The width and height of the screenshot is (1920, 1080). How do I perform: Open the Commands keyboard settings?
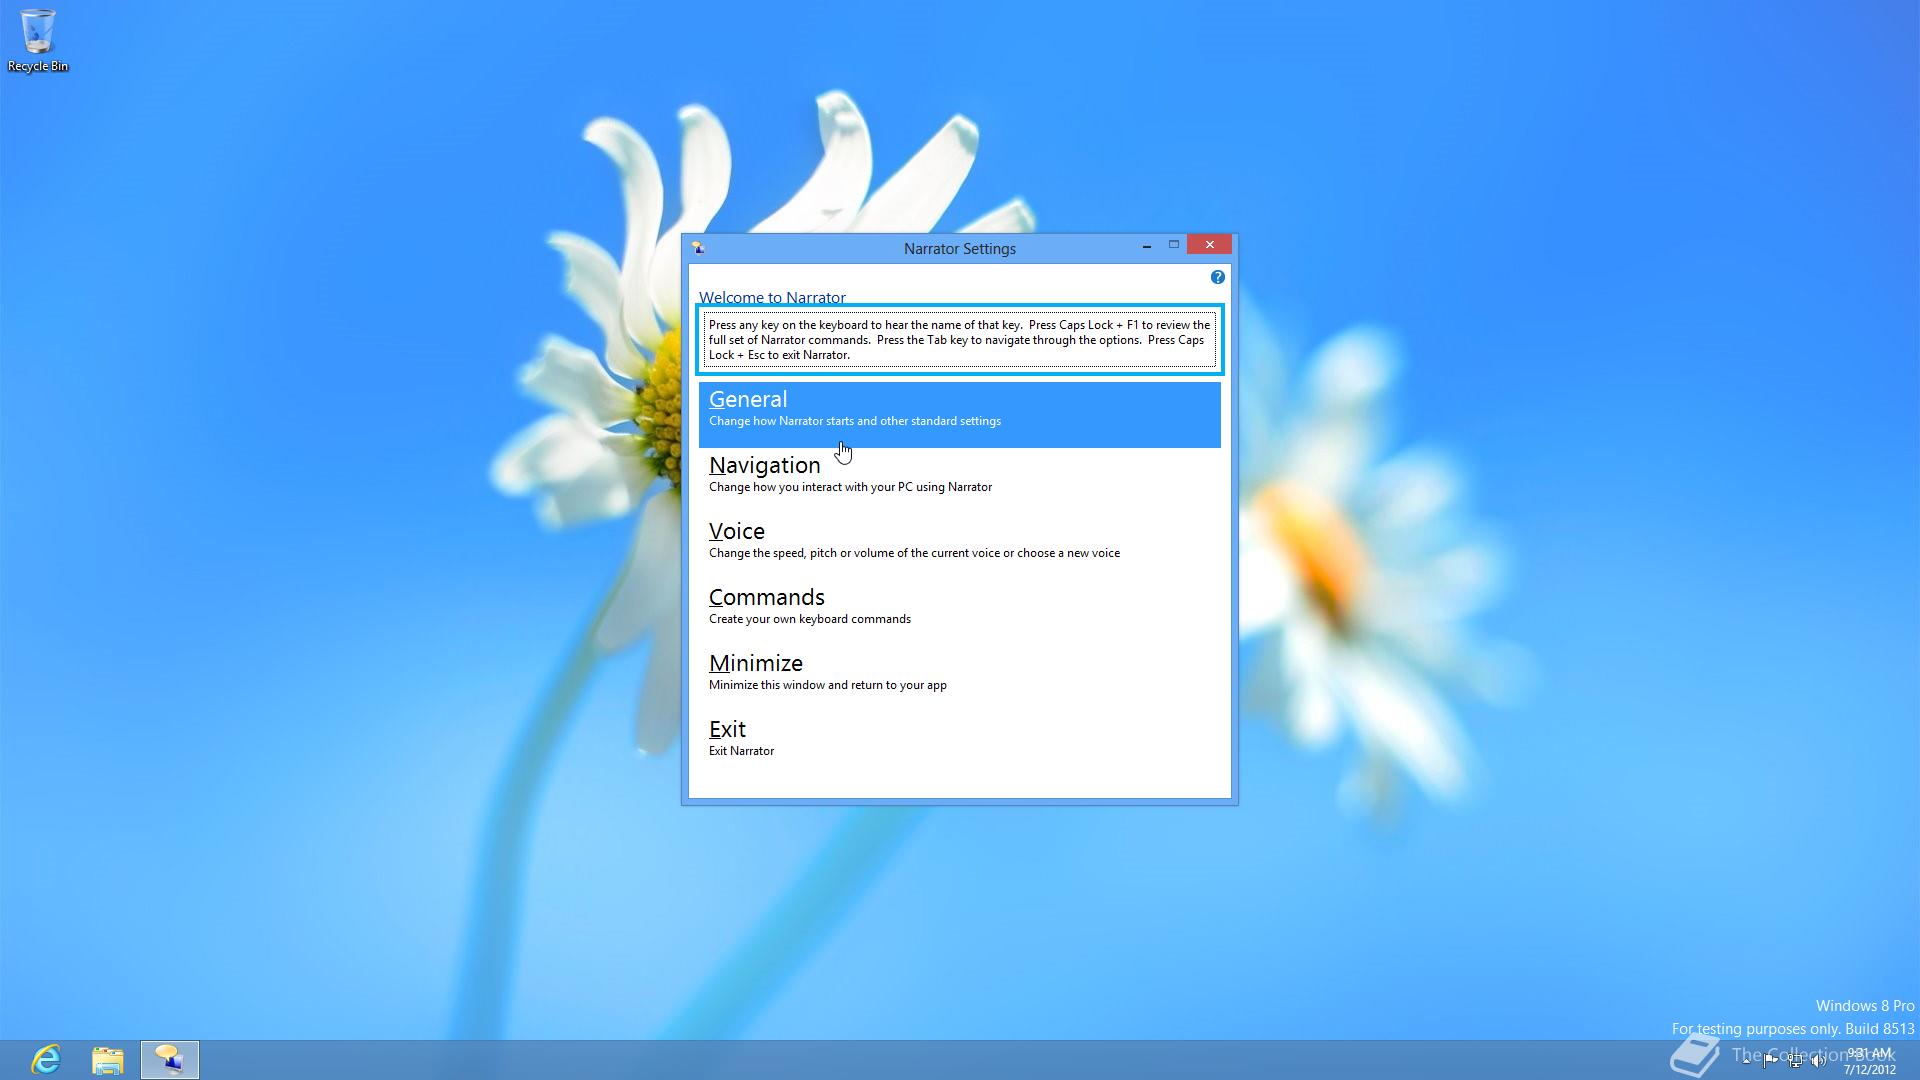959,612
